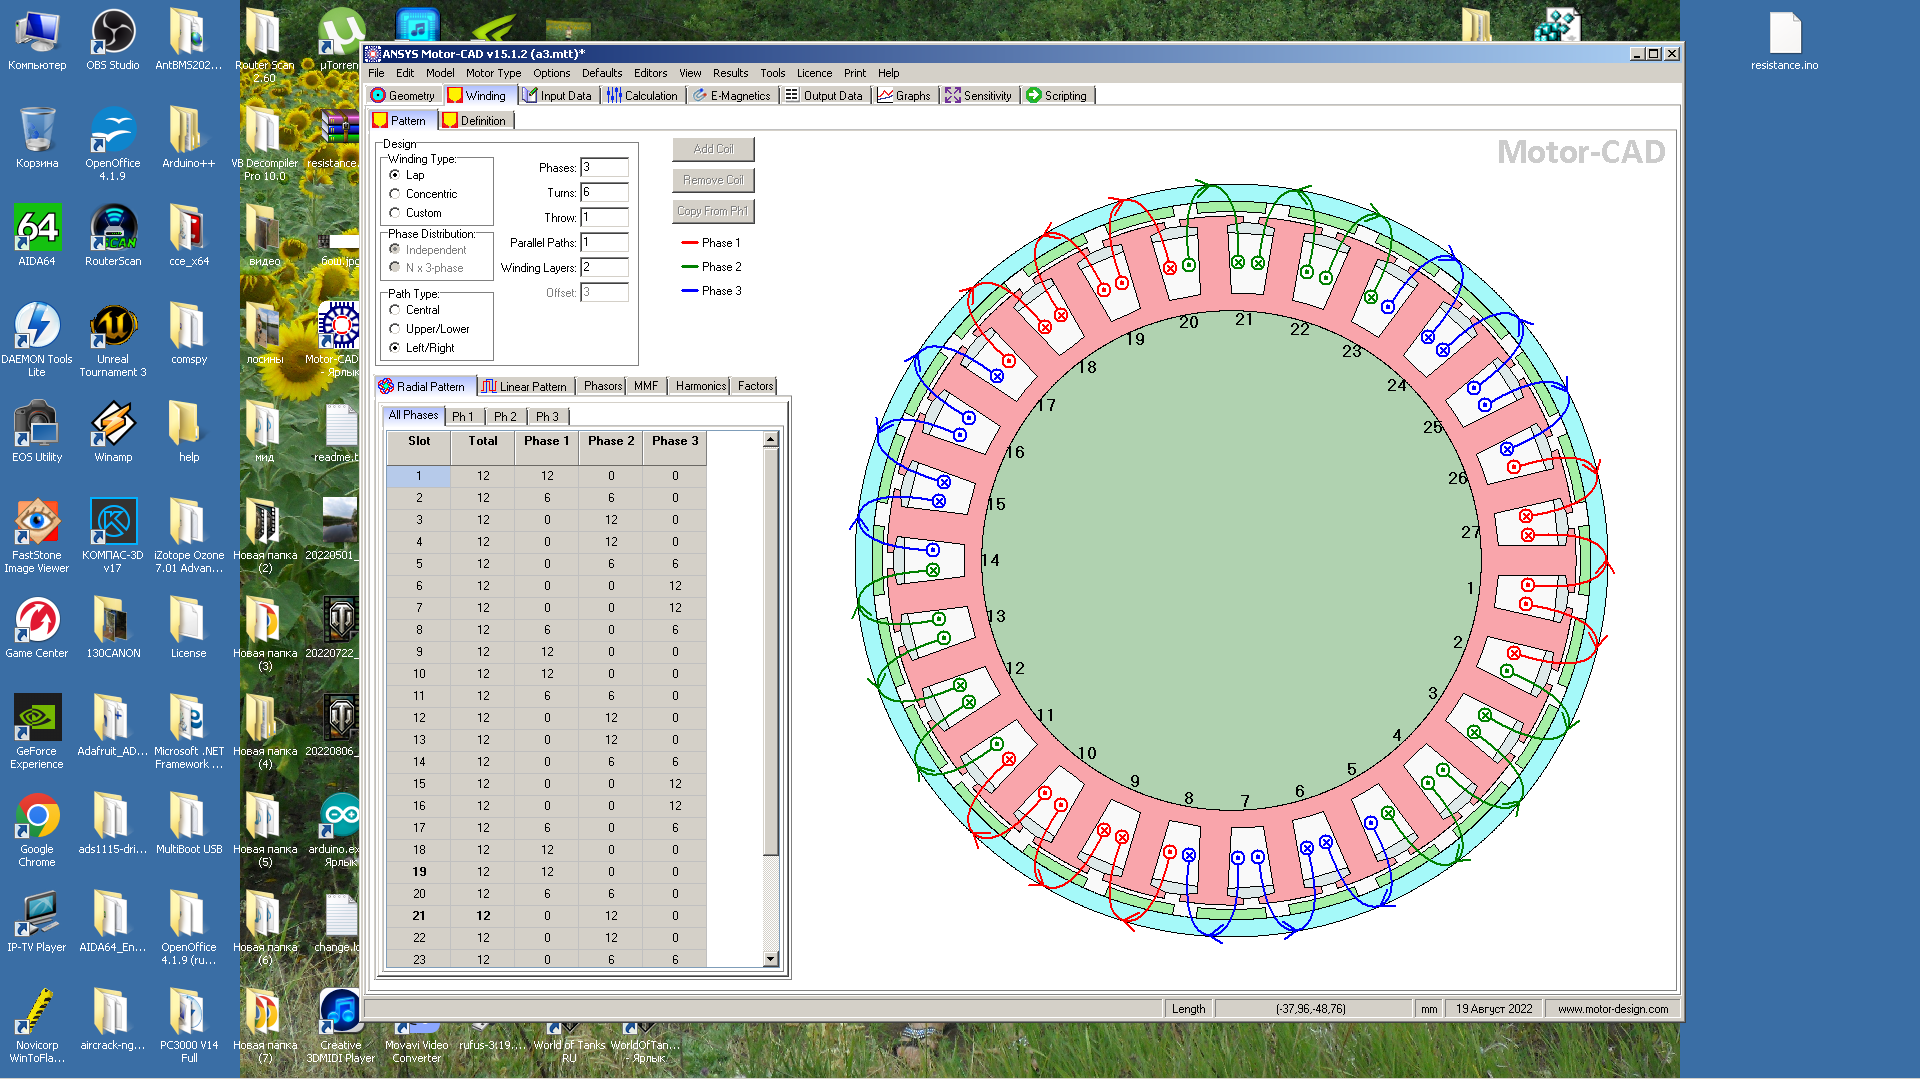Show the Linear Pattern view icon
This screenshot has width=1920, height=1080.
pyautogui.click(x=489, y=386)
